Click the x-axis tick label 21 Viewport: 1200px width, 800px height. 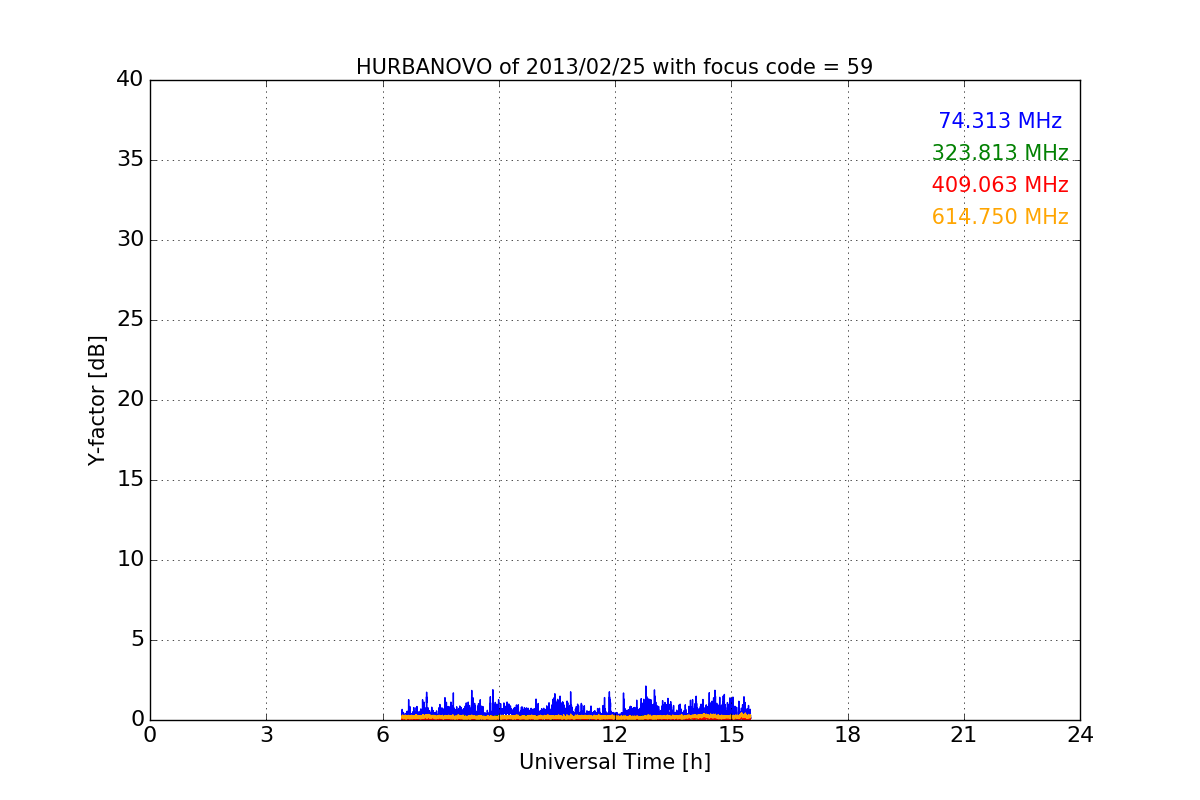click(x=964, y=735)
